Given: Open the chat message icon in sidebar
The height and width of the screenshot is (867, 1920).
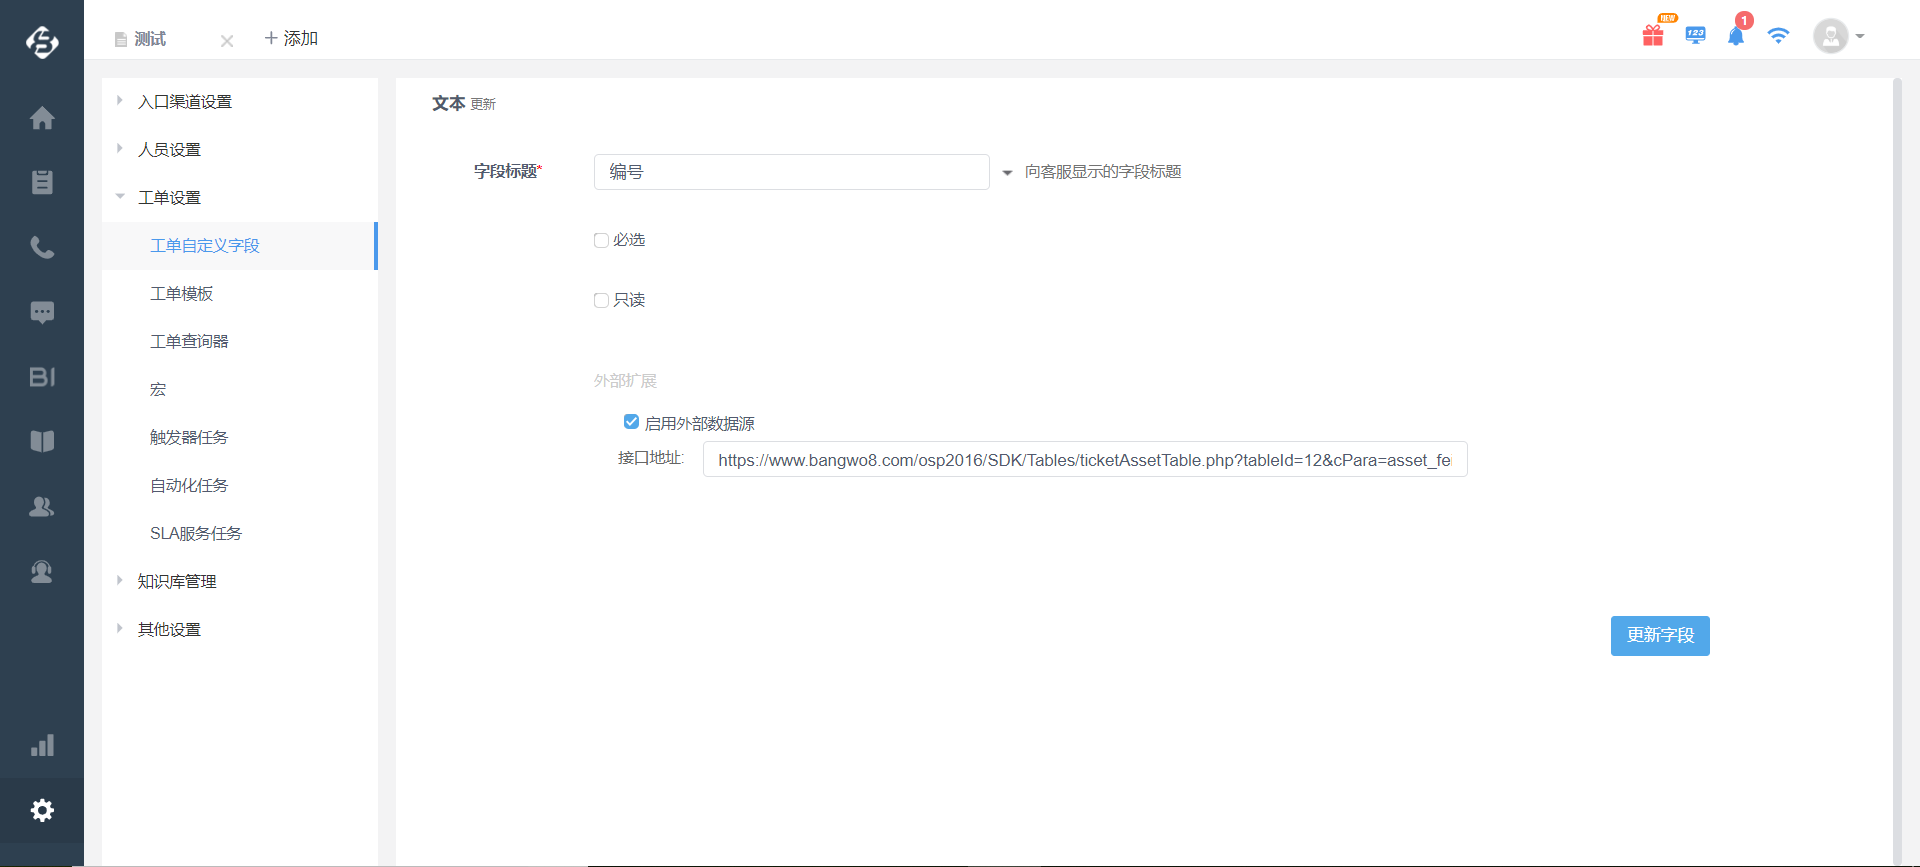Looking at the screenshot, I should (x=42, y=312).
